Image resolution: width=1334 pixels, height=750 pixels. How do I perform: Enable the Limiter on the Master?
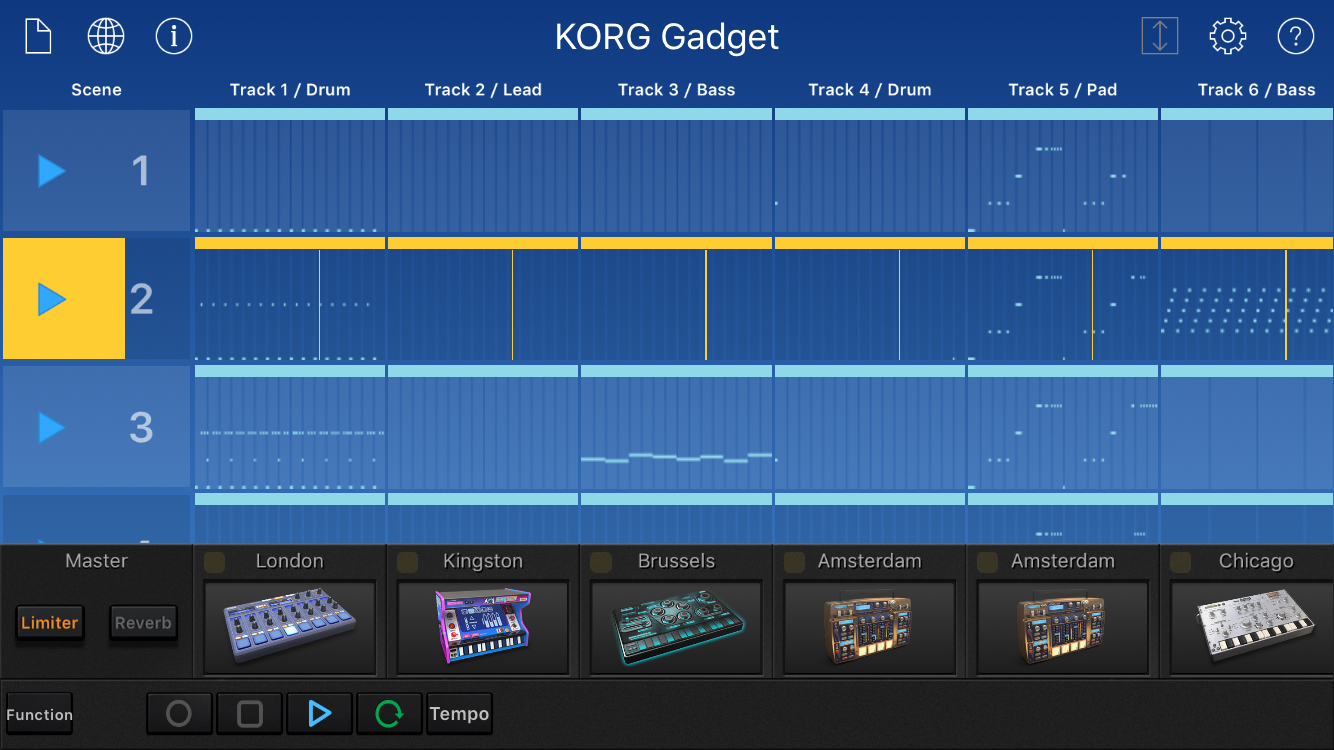click(x=50, y=622)
